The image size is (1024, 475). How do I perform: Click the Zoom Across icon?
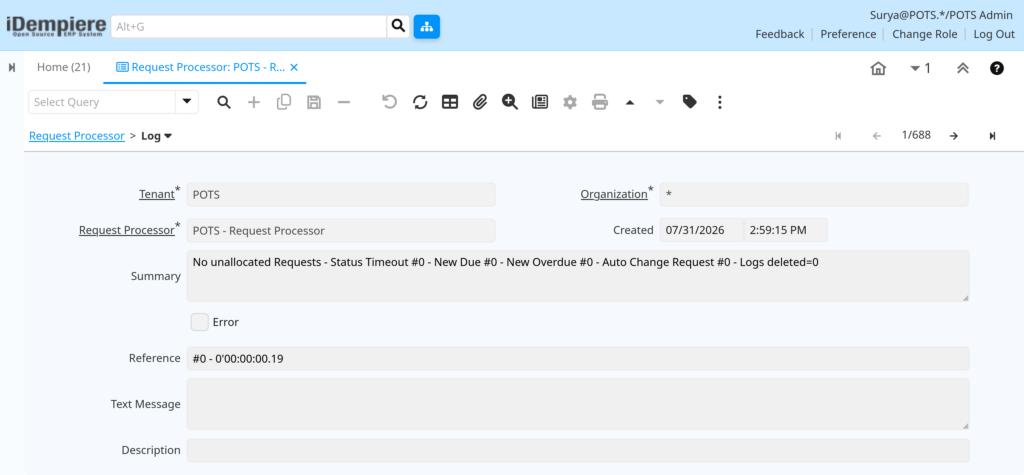pyautogui.click(x=510, y=102)
